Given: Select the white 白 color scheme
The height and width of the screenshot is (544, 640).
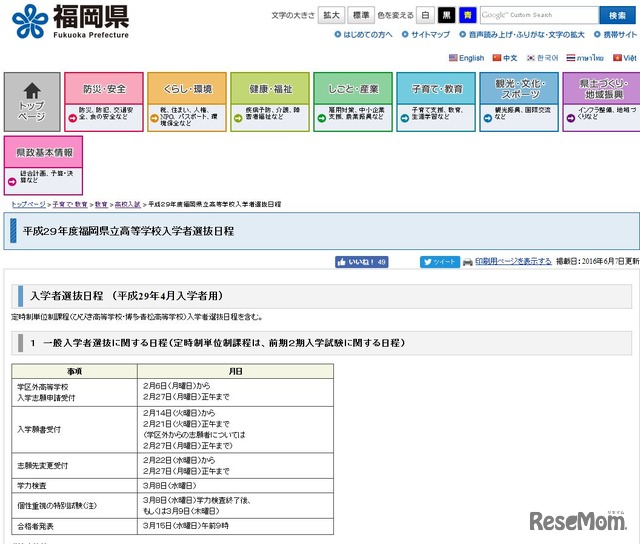Looking at the screenshot, I should (x=425, y=15).
